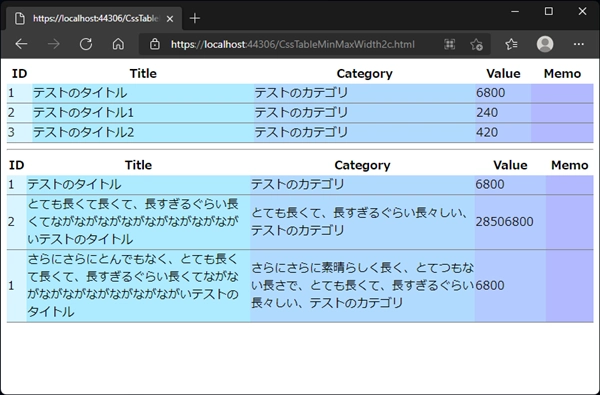This screenshot has height=395, width=600.
Task: Maximize the browser window
Action: click(548, 11)
